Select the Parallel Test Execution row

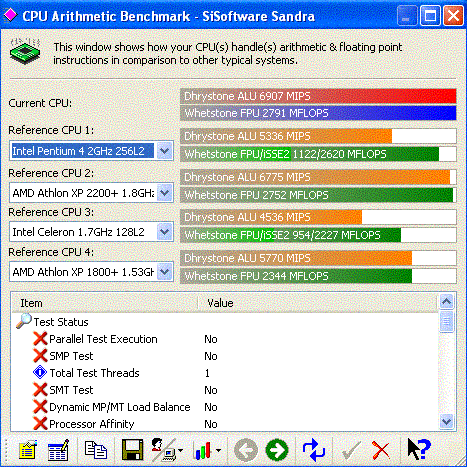click(225, 339)
